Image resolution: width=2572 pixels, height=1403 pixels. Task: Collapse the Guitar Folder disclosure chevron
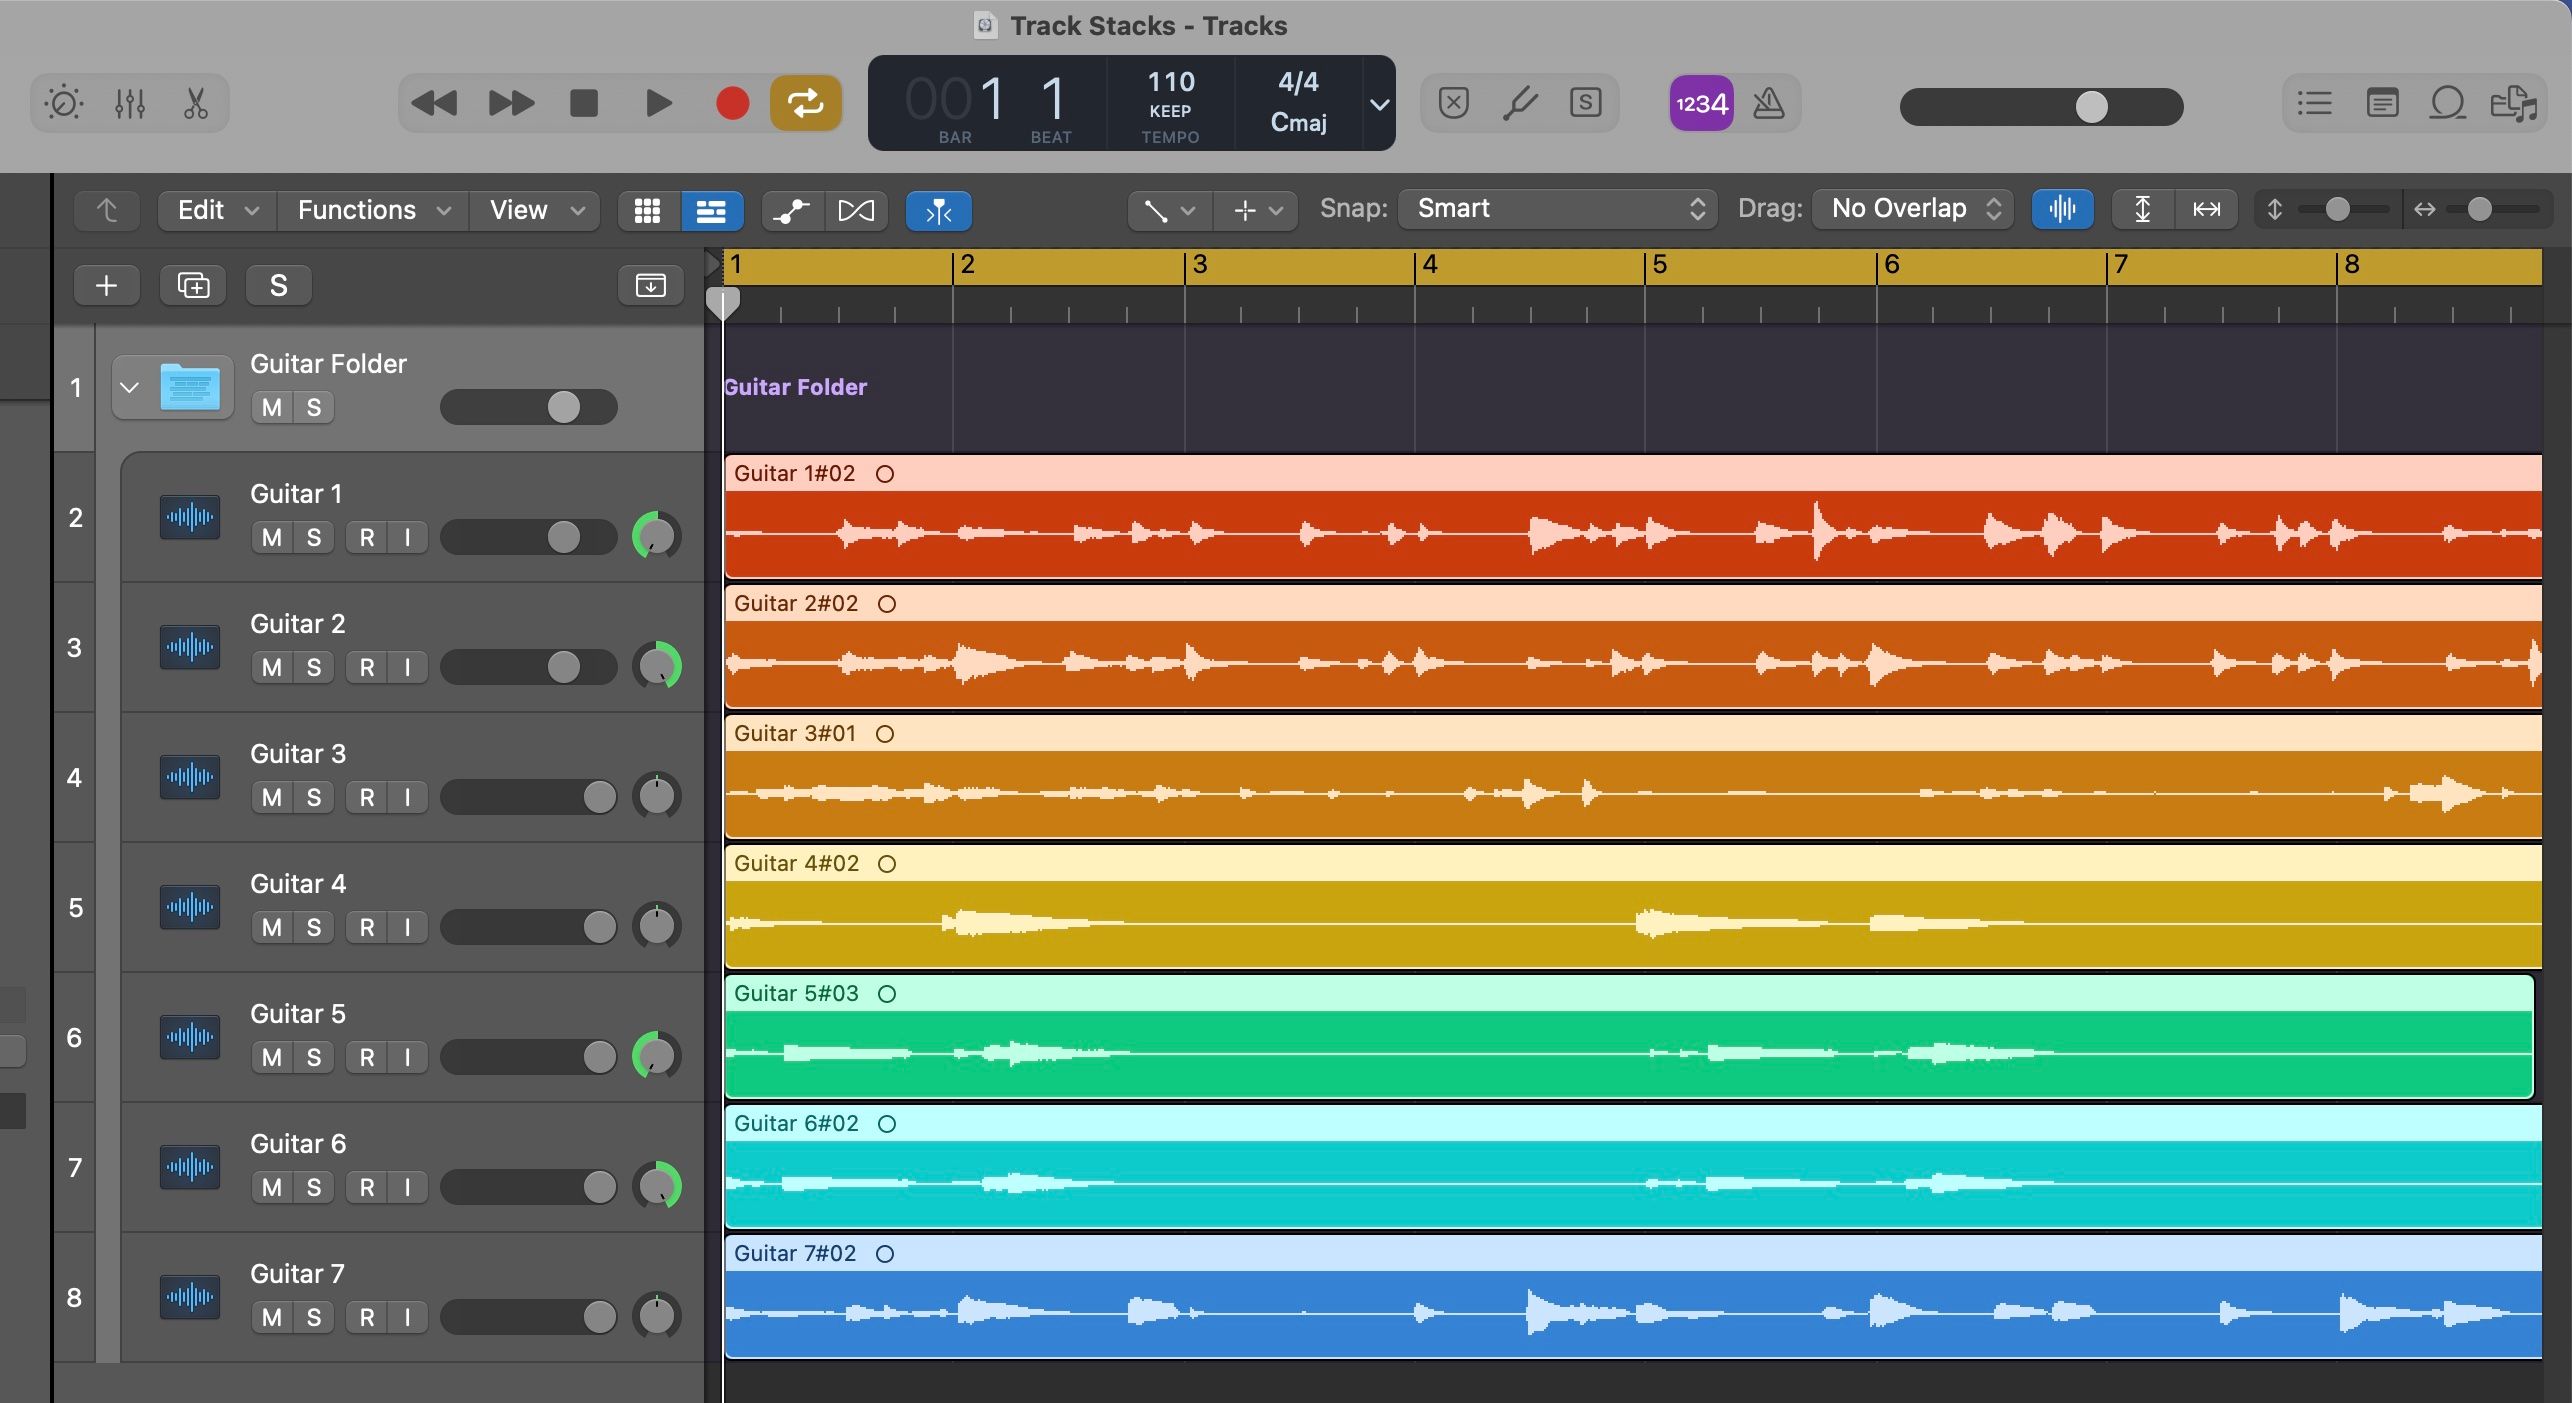129,387
